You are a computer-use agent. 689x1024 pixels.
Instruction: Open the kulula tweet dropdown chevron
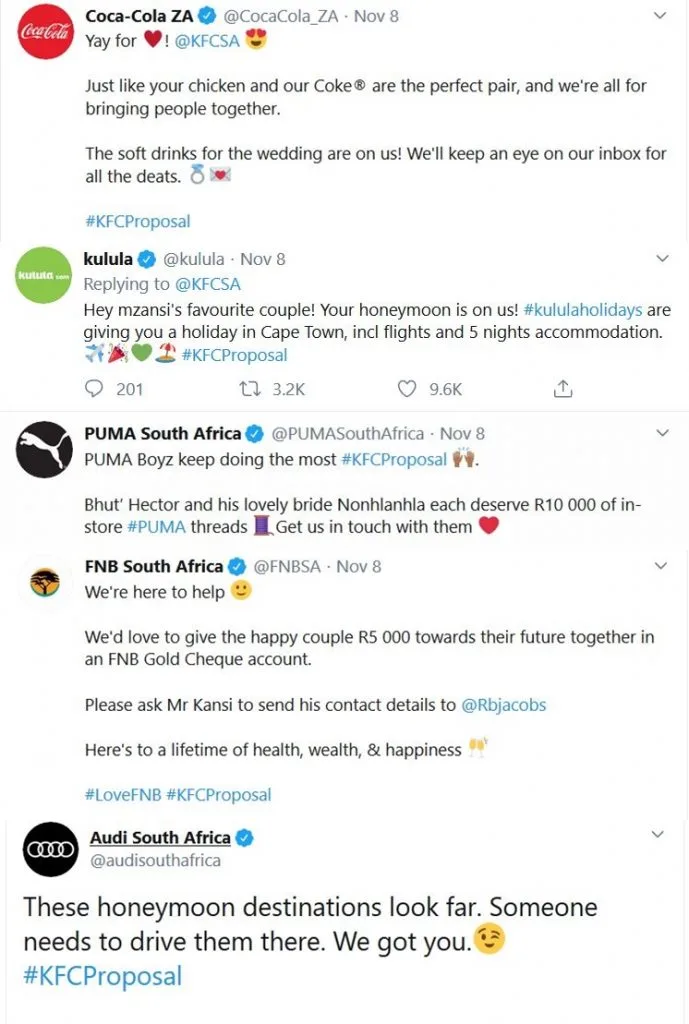click(660, 259)
